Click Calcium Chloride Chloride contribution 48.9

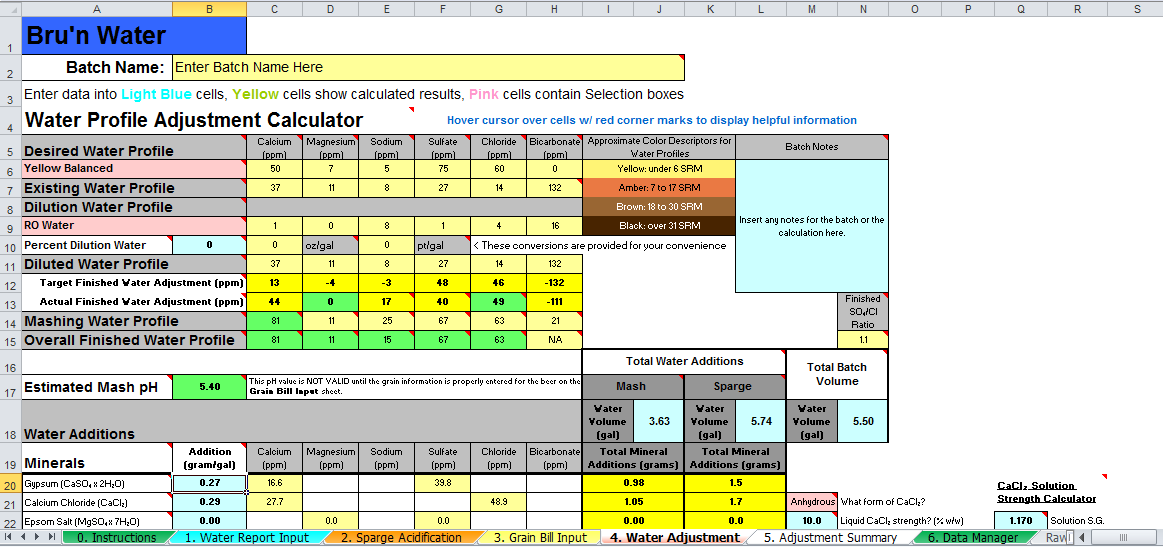pyautogui.click(x=498, y=502)
